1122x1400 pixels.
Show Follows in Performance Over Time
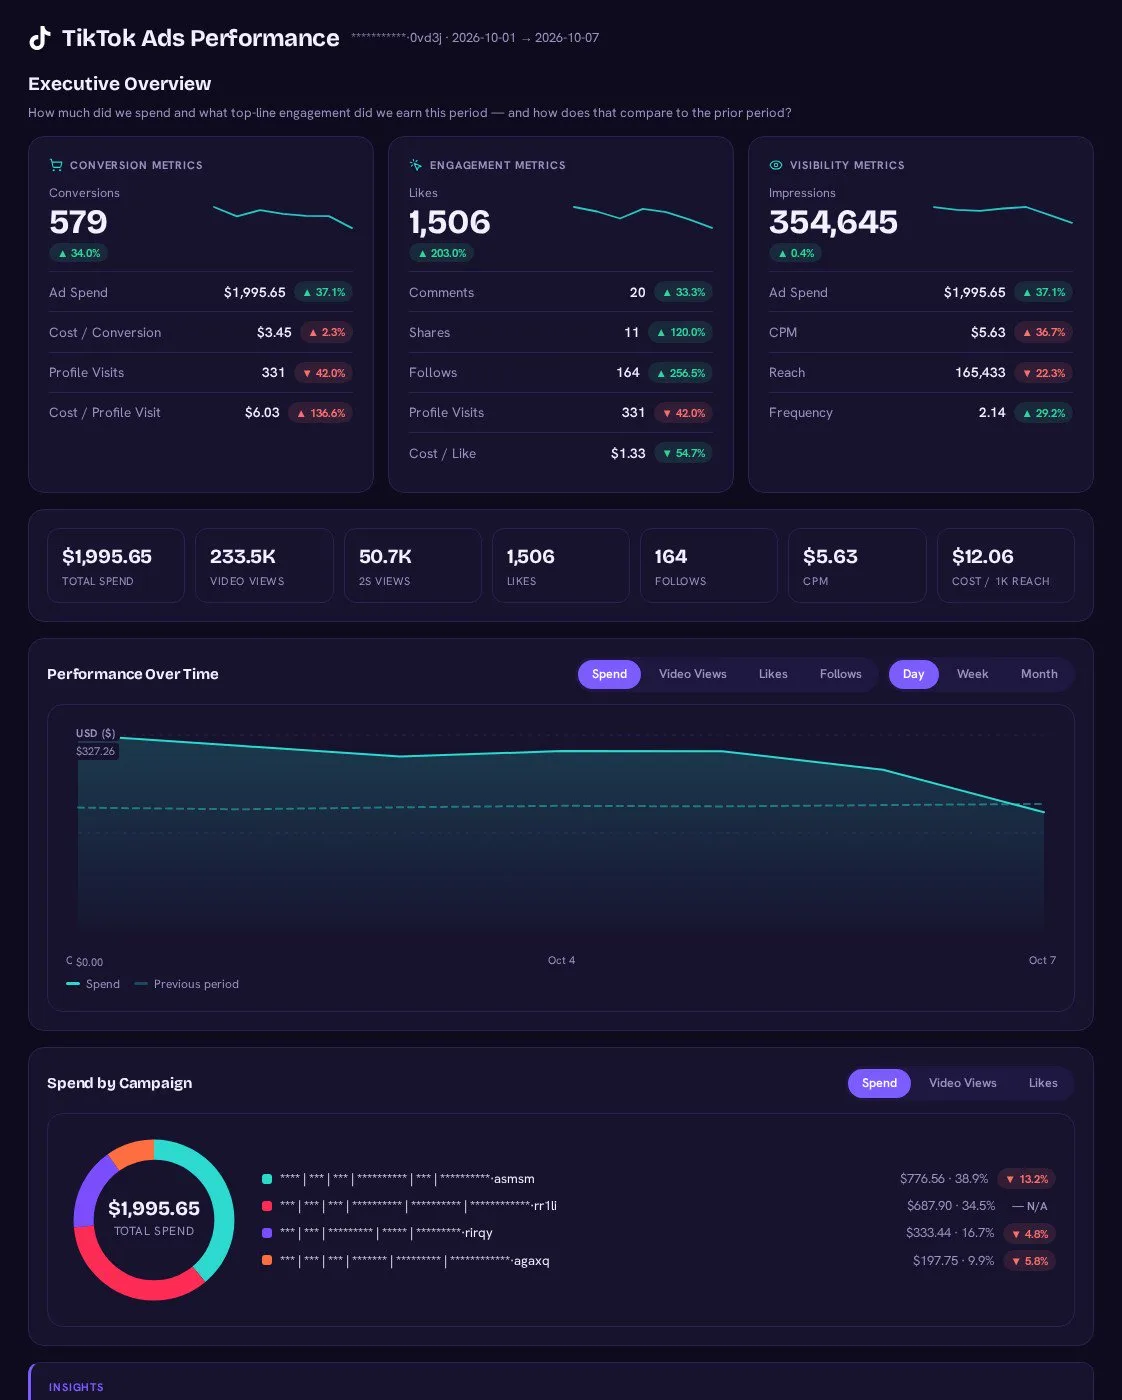tap(841, 674)
